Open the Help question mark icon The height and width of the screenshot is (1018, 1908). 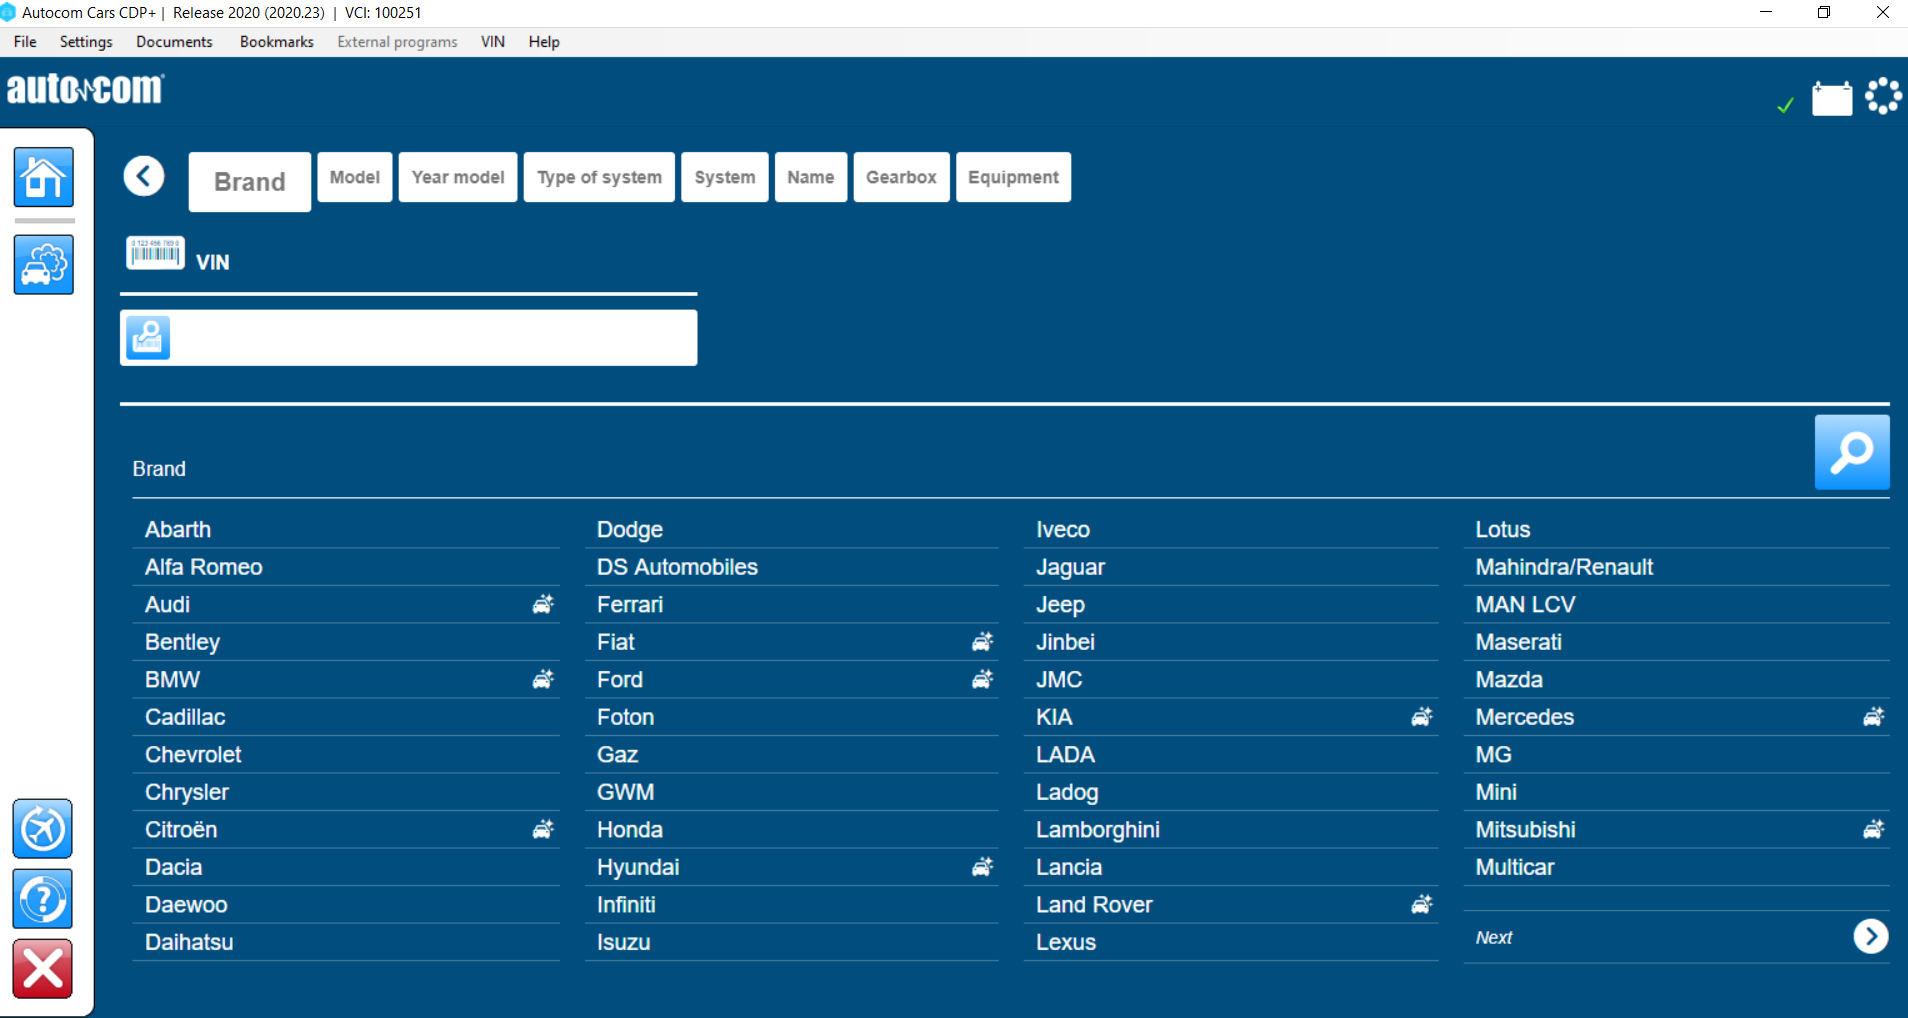(42, 898)
